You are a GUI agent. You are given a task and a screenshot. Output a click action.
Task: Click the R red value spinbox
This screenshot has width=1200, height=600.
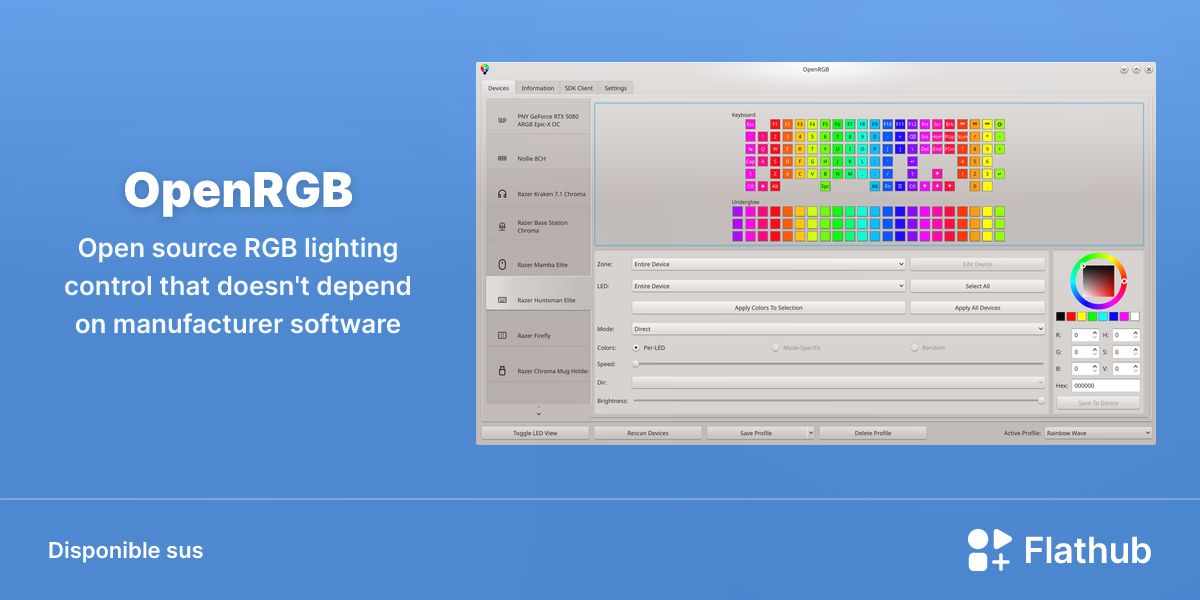point(1085,335)
